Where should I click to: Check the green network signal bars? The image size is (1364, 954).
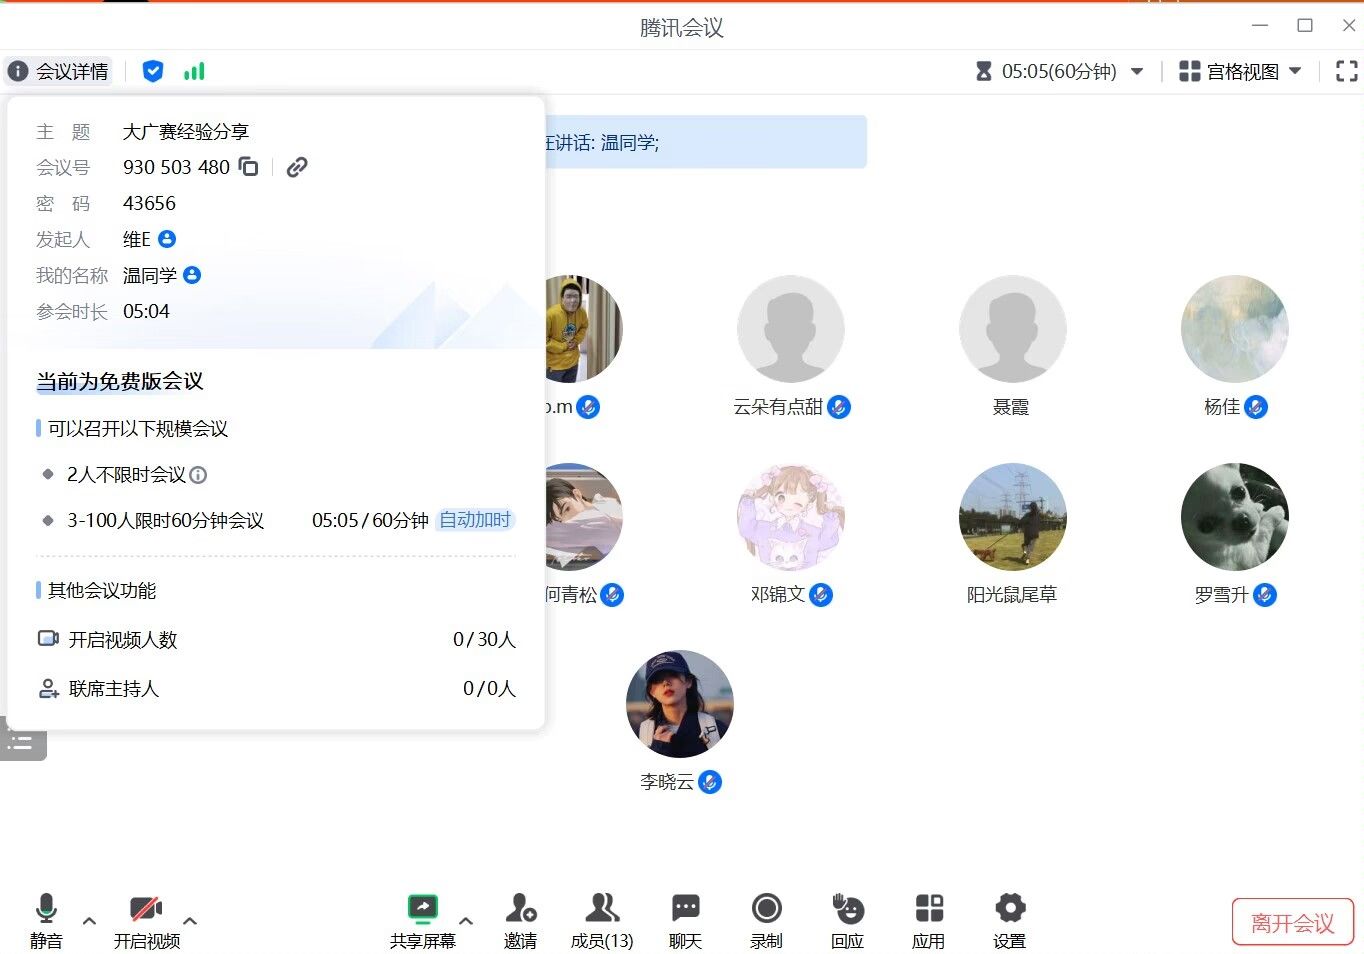coord(194,71)
